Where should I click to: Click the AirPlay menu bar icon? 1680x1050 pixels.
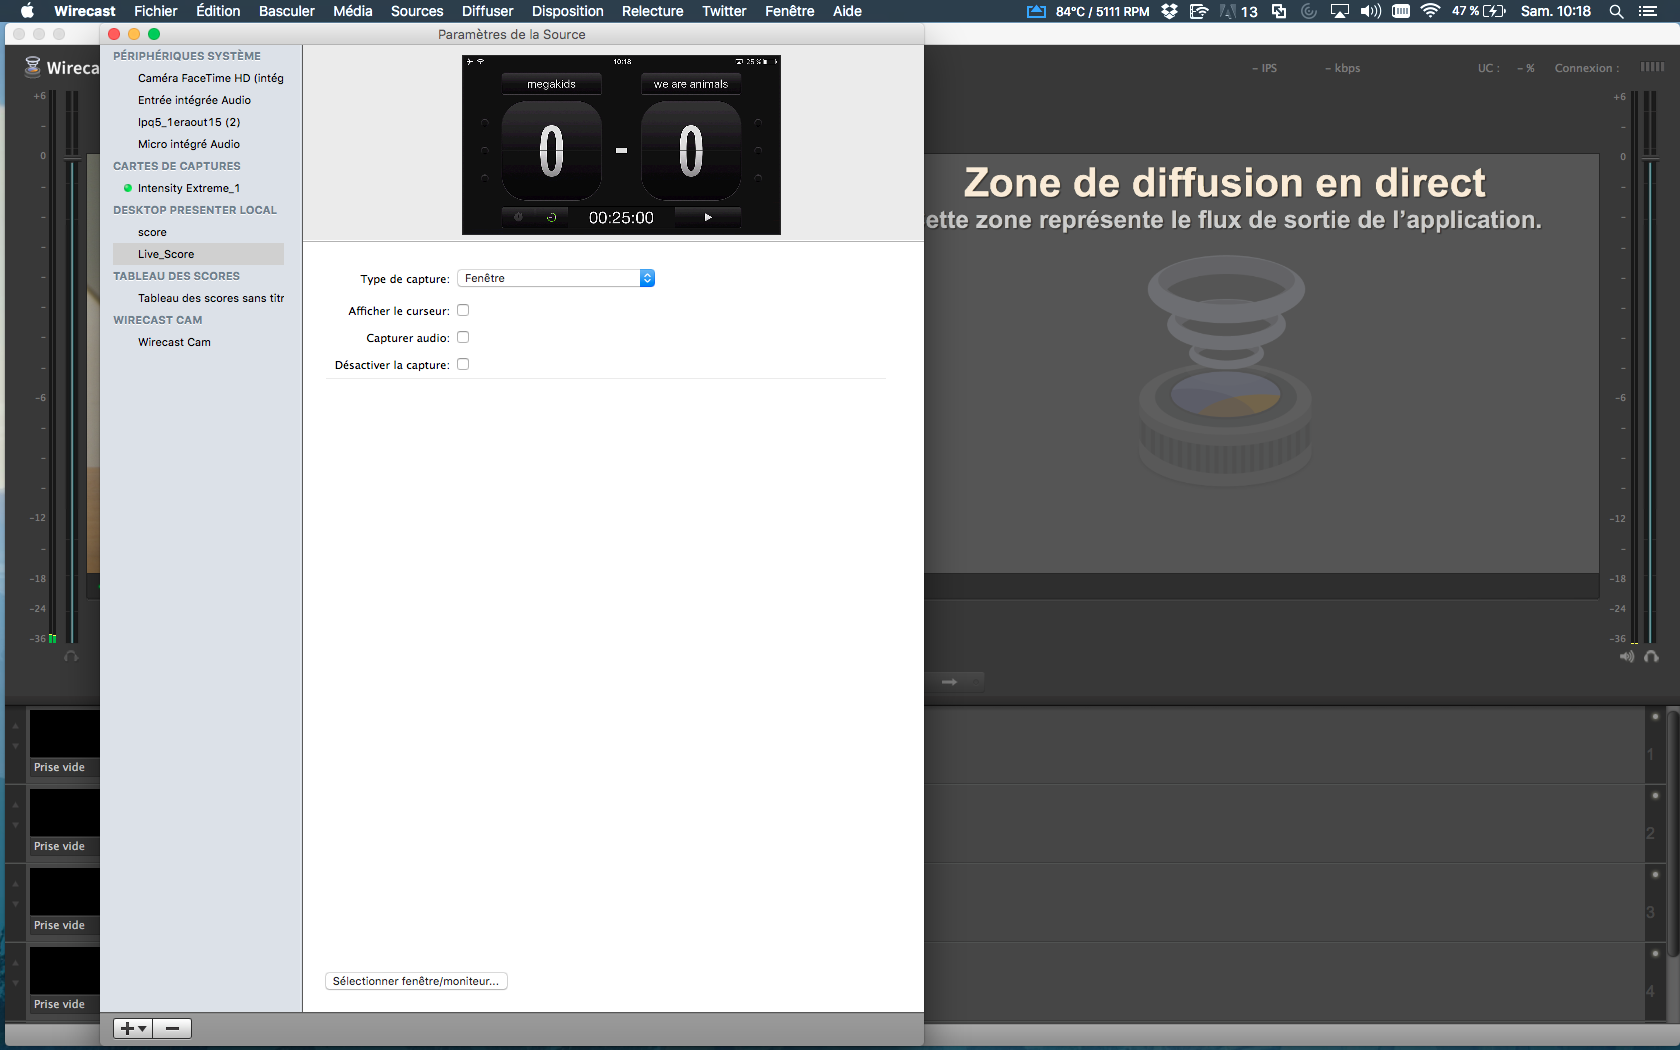click(x=1339, y=11)
